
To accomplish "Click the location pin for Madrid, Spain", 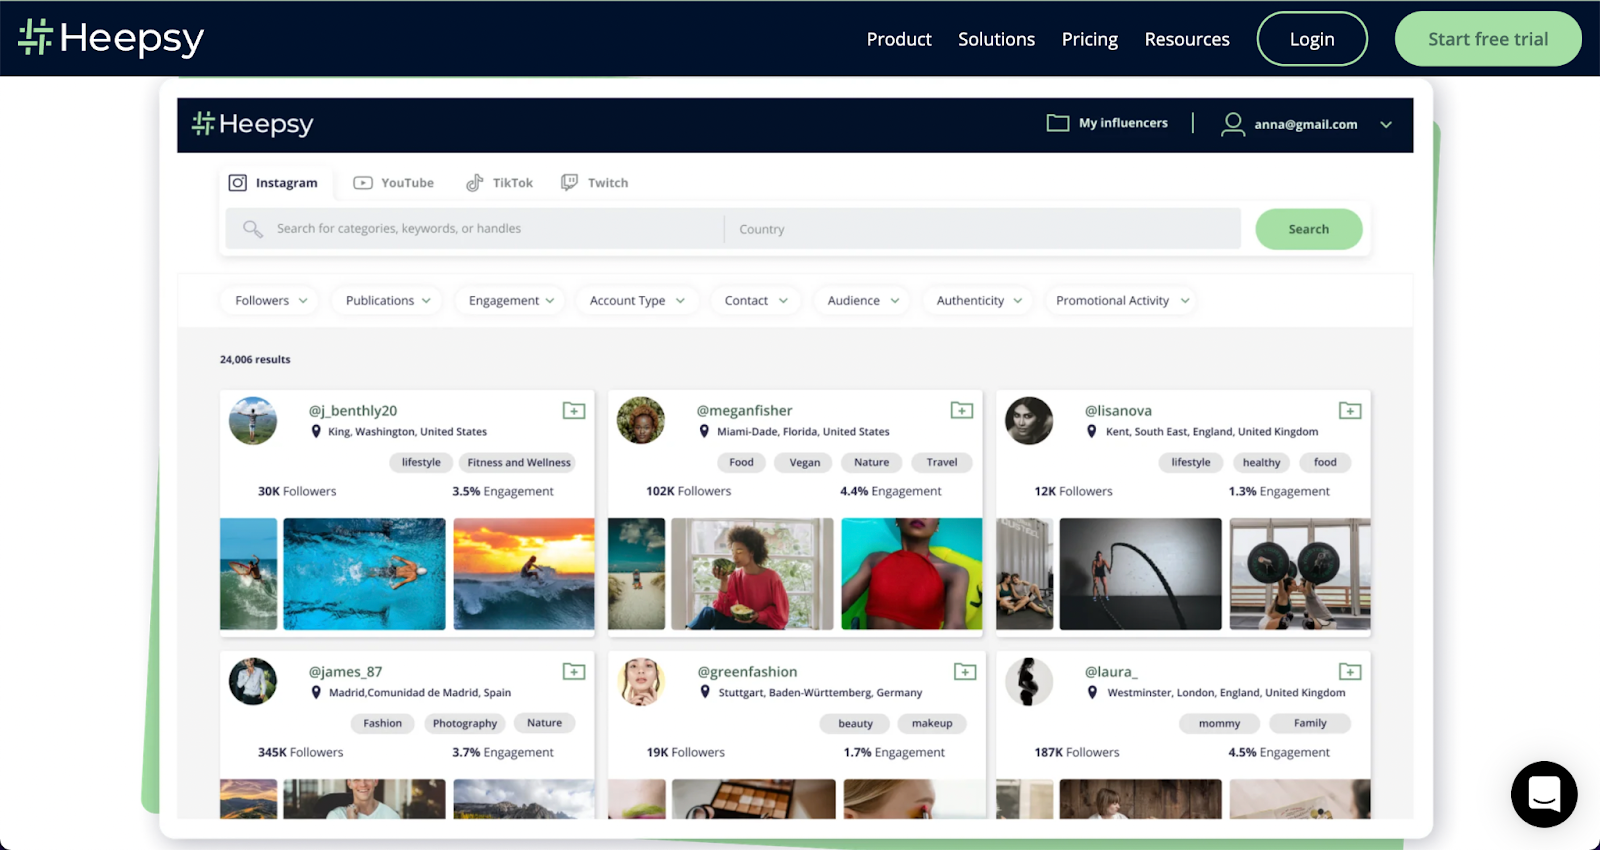I will coord(316,692).
